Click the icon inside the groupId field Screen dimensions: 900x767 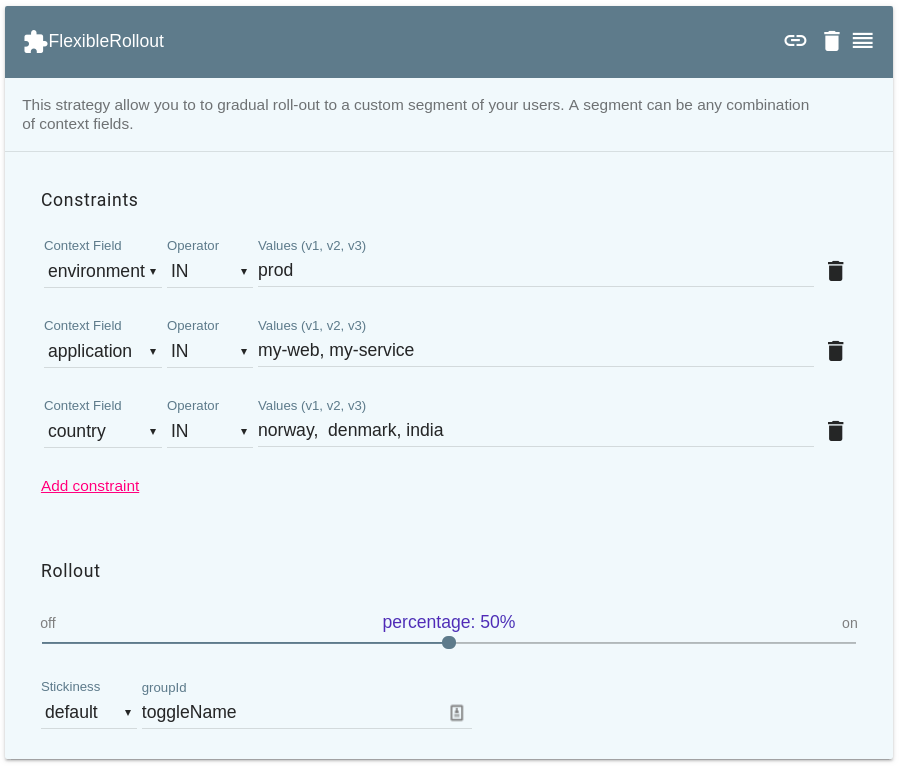pos(457,712)
